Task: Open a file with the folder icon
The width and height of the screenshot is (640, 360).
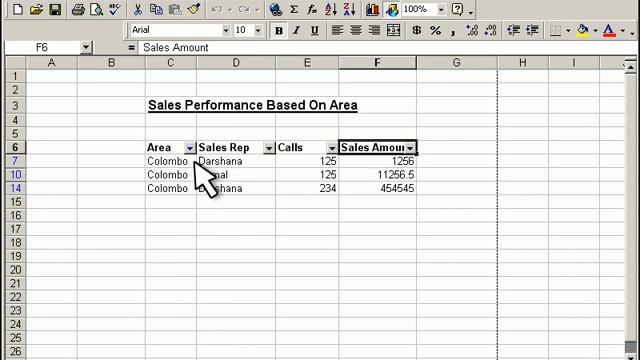Action: click(x=36, y=9)
